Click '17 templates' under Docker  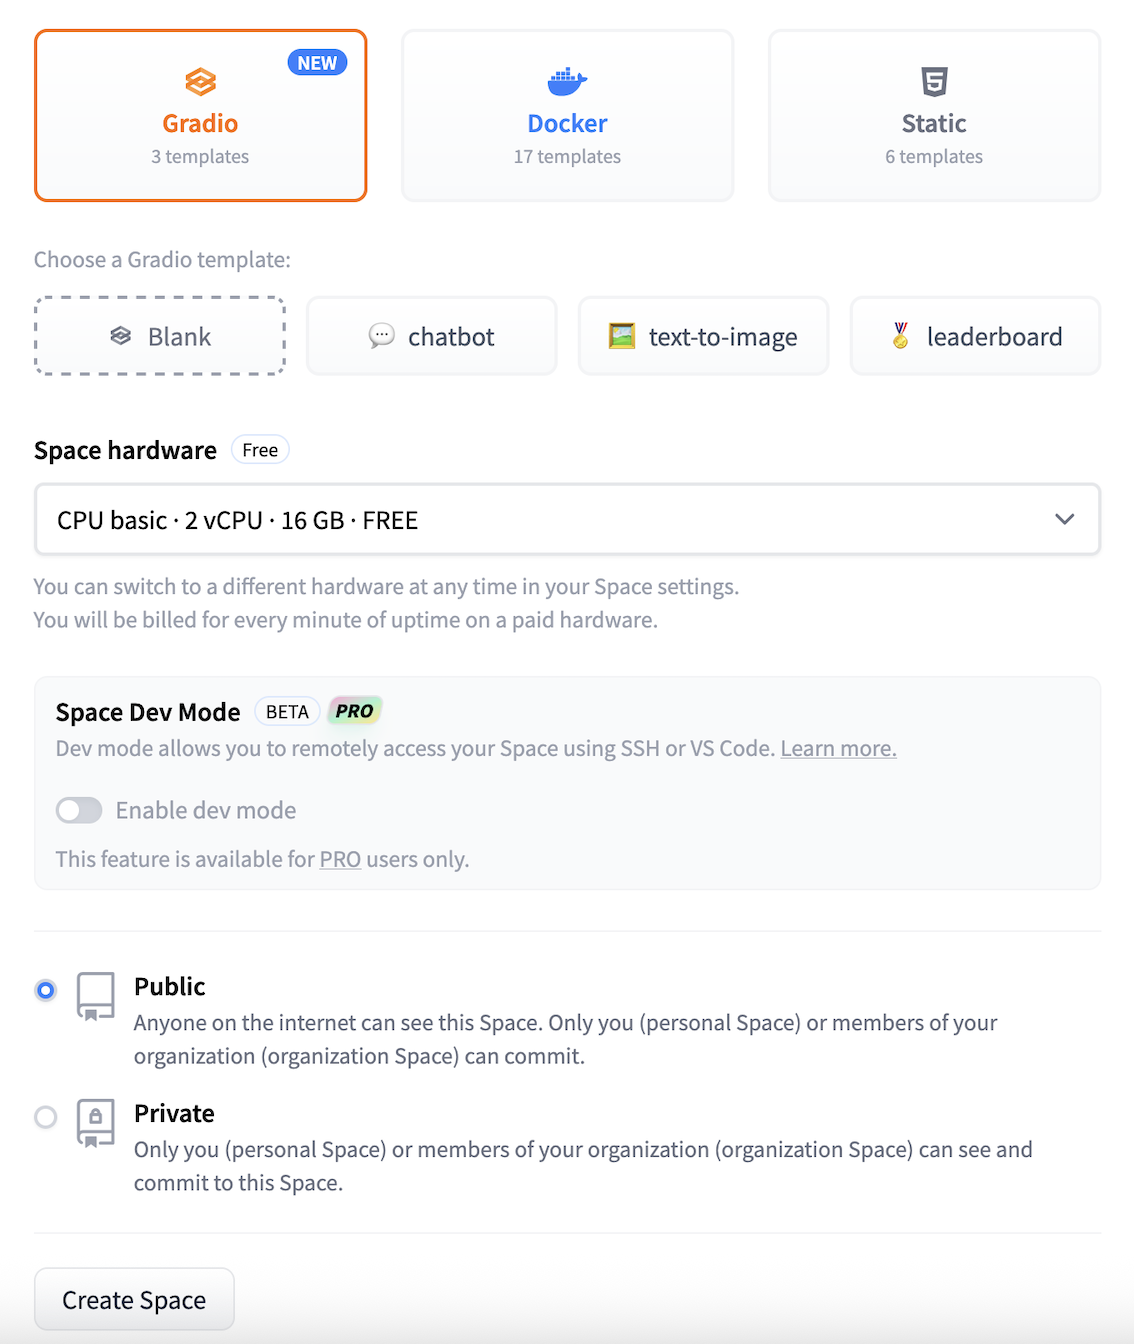567,157
